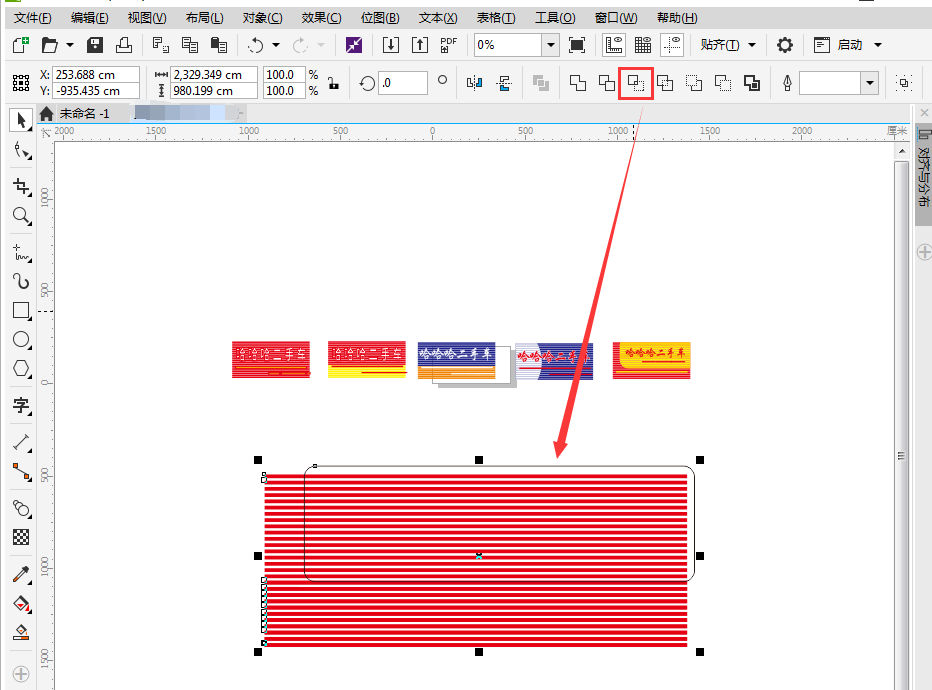Expand the 贴齐(T) snap dropdown

(752, 45)
